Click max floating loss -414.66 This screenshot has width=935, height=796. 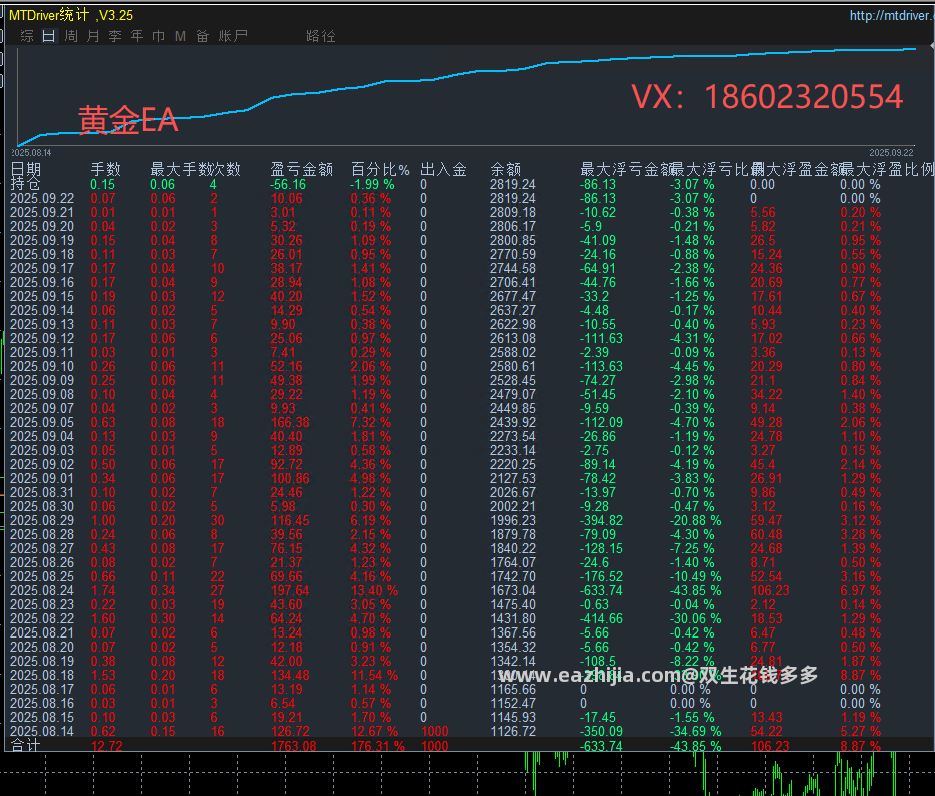click(x=601, y=619)
